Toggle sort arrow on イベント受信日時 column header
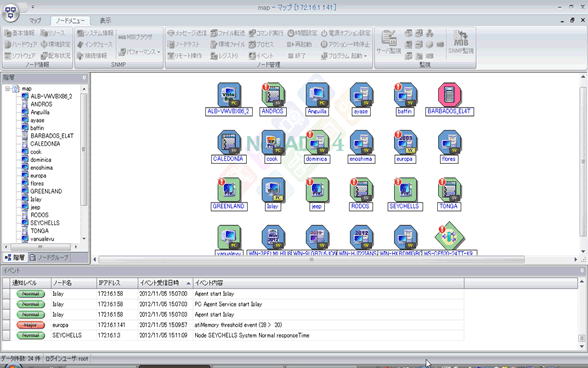 (188, 283)
